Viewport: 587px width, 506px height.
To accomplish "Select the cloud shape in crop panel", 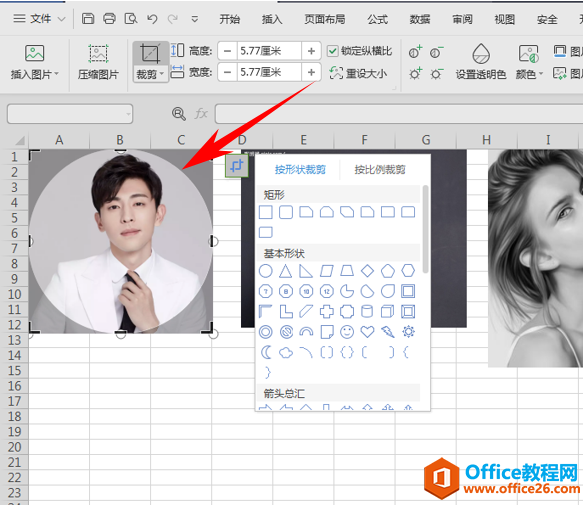I will (286, 352).
